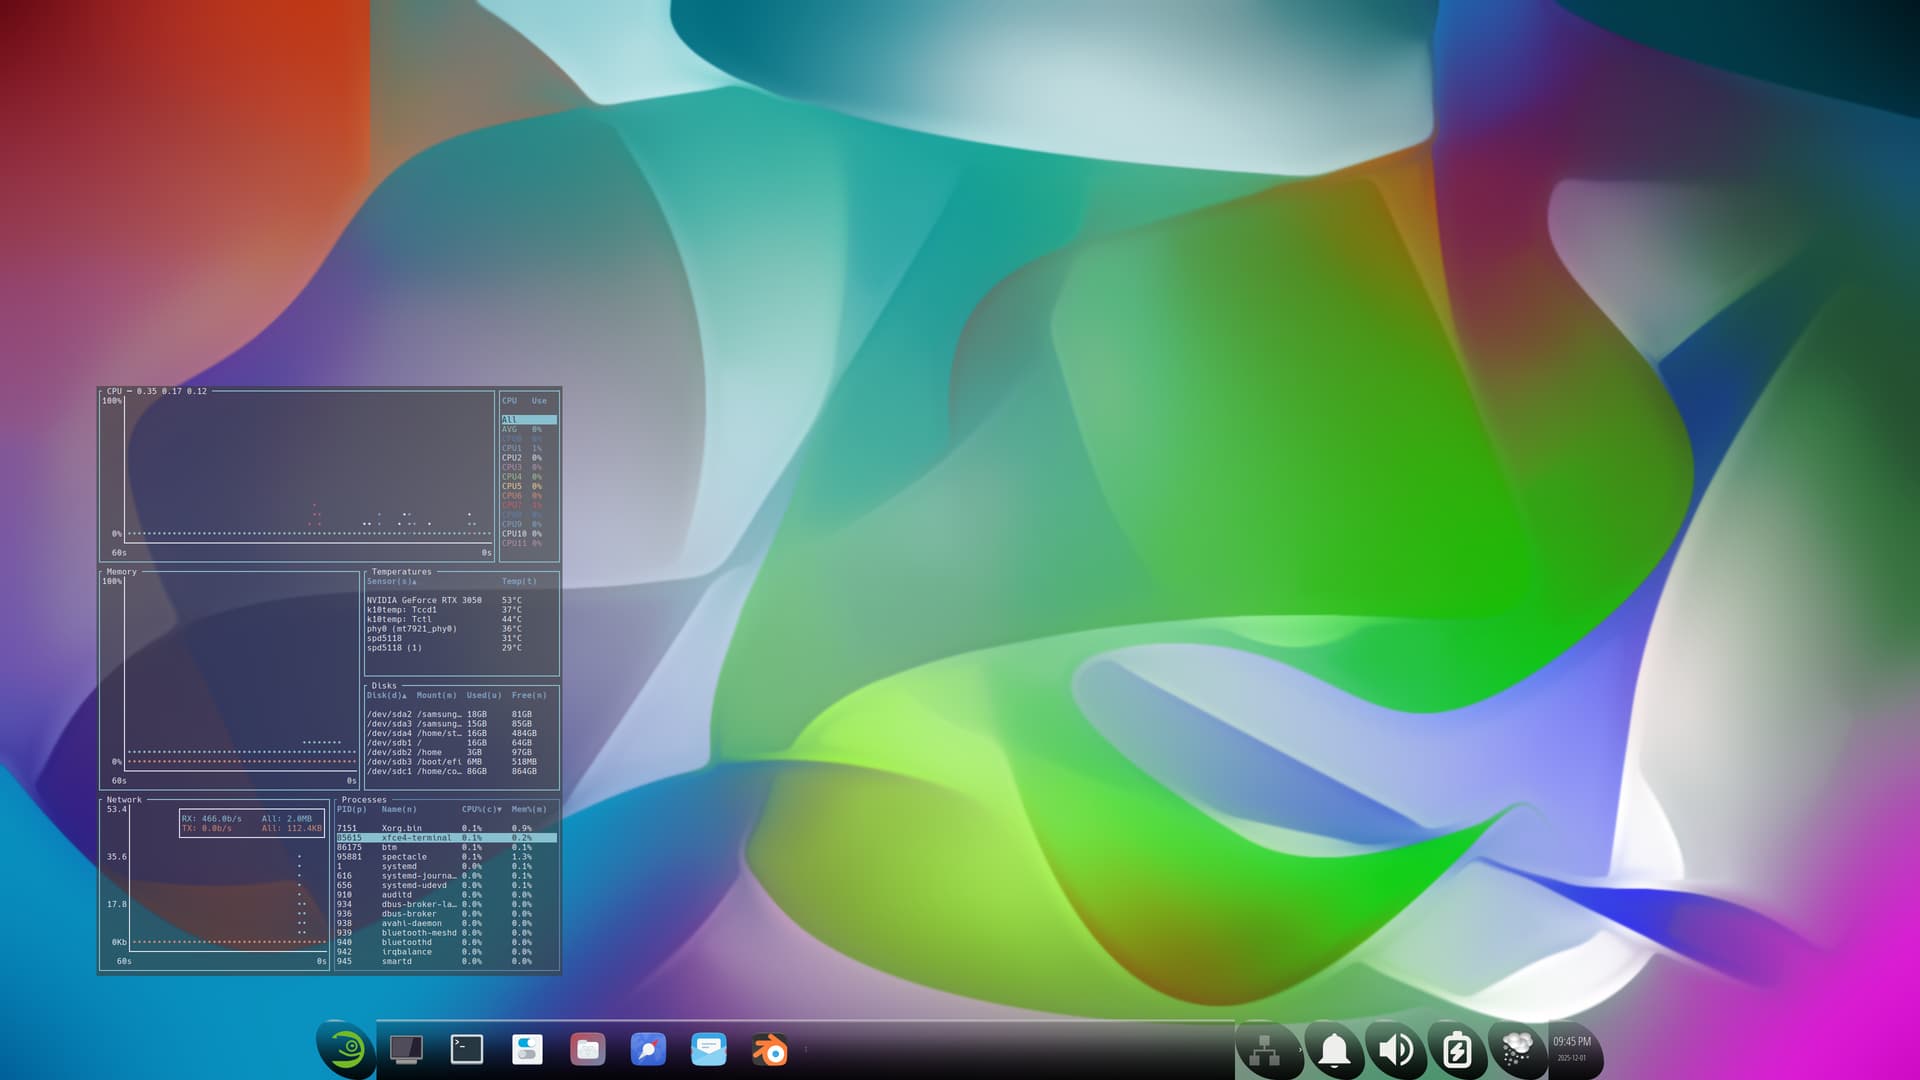Click the Sensor(s) temperature column header
1920x1080 pixels.
pyautogui.click(x=391, y=581)
